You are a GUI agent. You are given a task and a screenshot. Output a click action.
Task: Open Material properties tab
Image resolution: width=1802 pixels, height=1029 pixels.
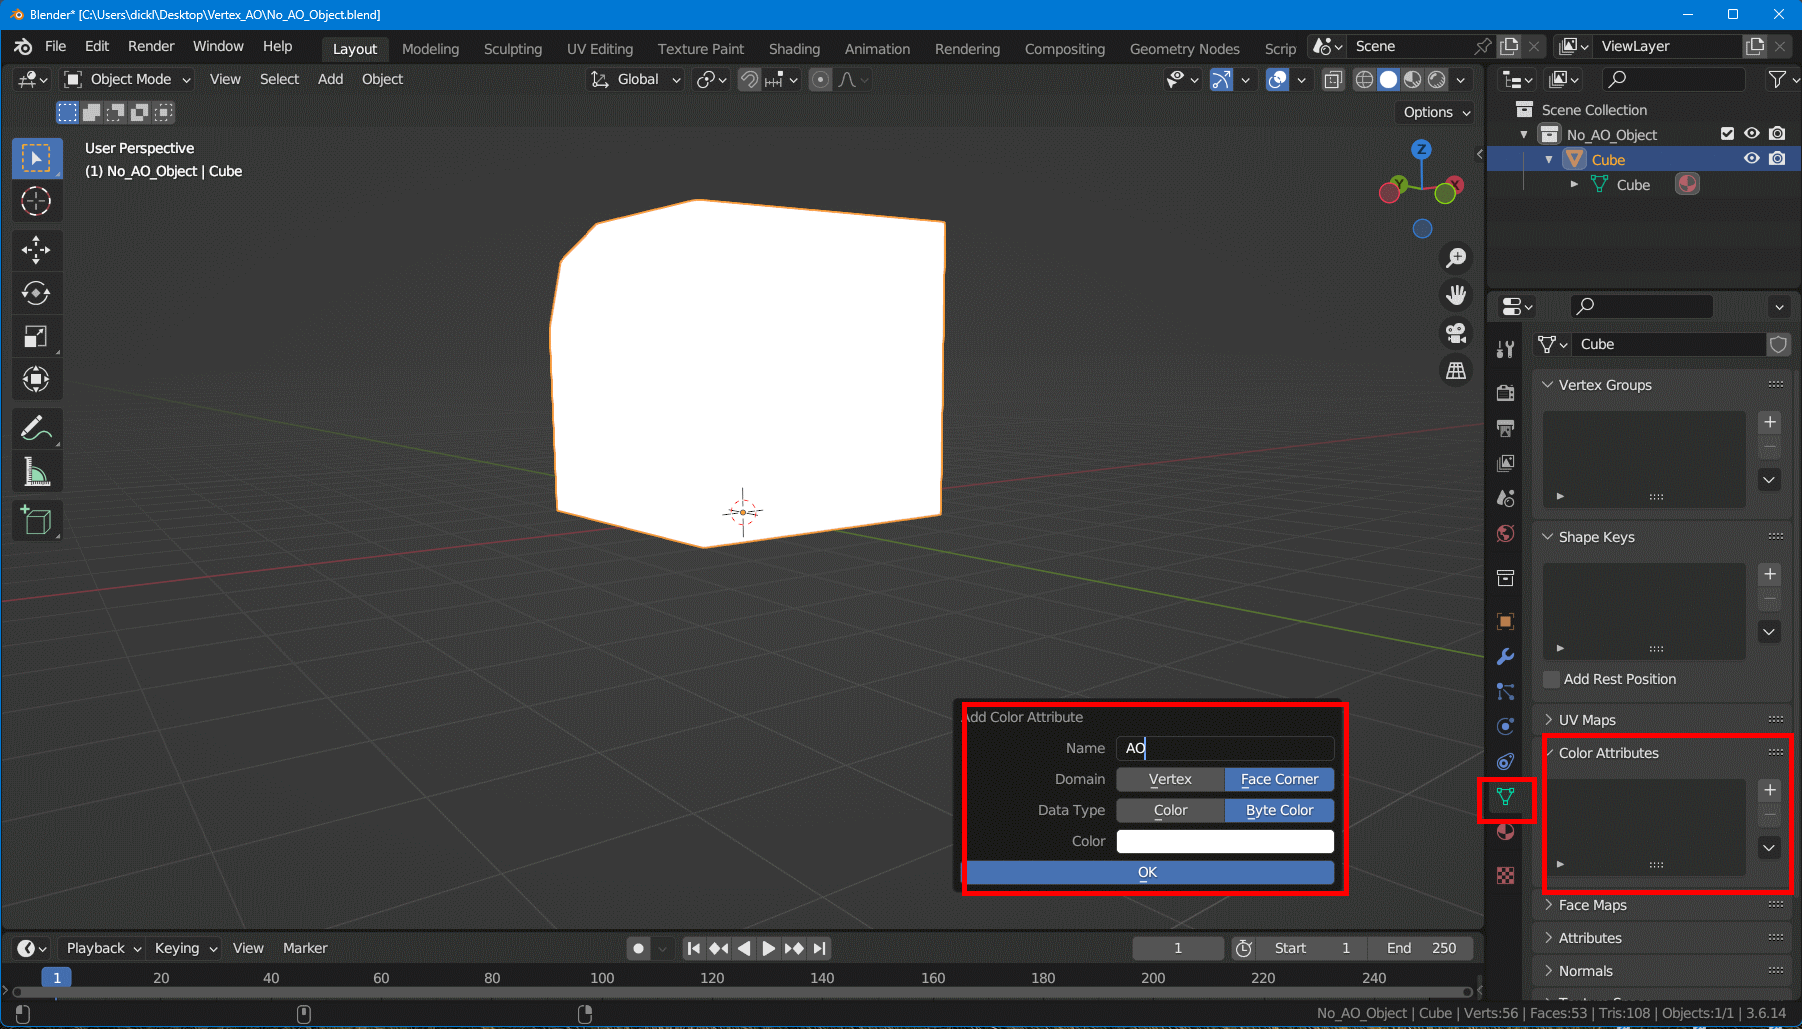[1505, 832]
